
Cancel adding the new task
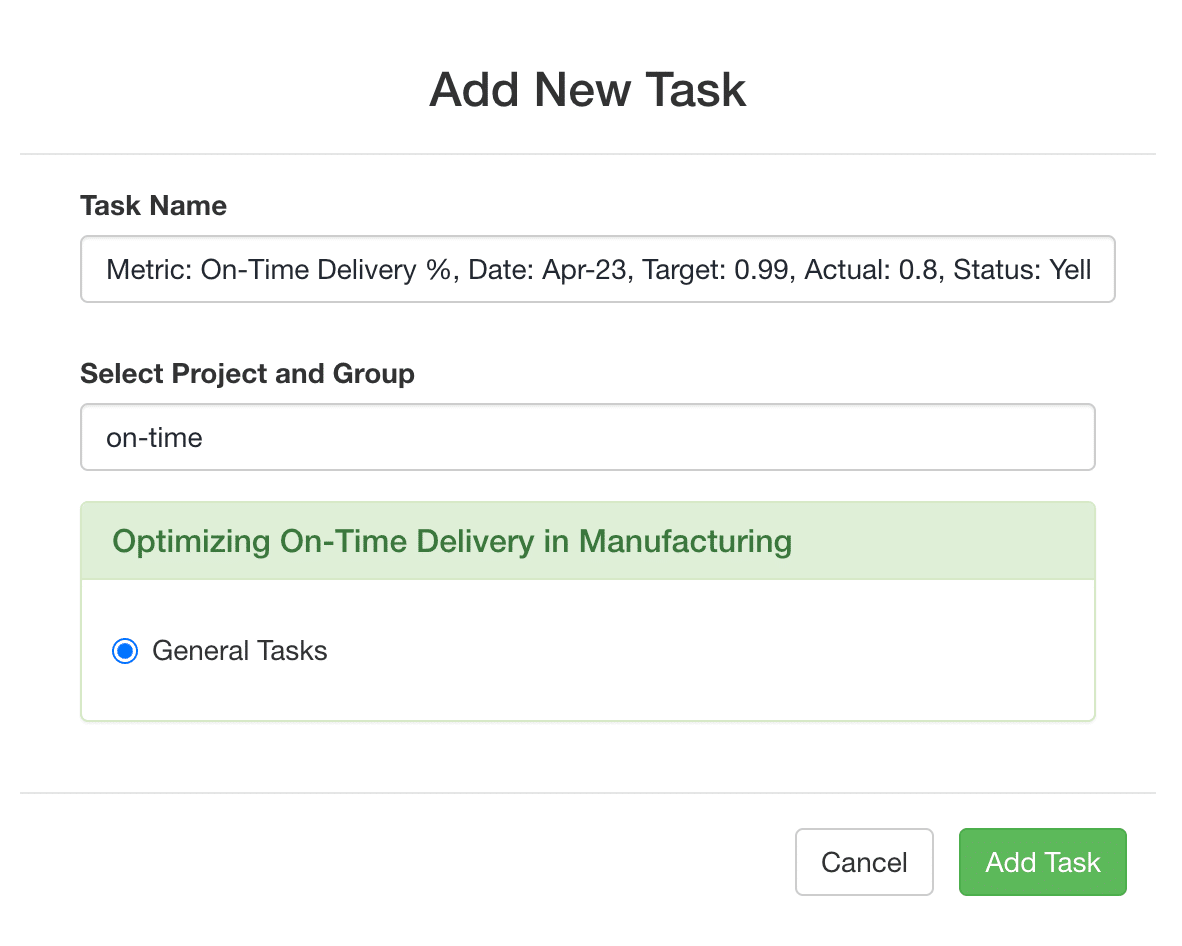(x=864, y=862)
